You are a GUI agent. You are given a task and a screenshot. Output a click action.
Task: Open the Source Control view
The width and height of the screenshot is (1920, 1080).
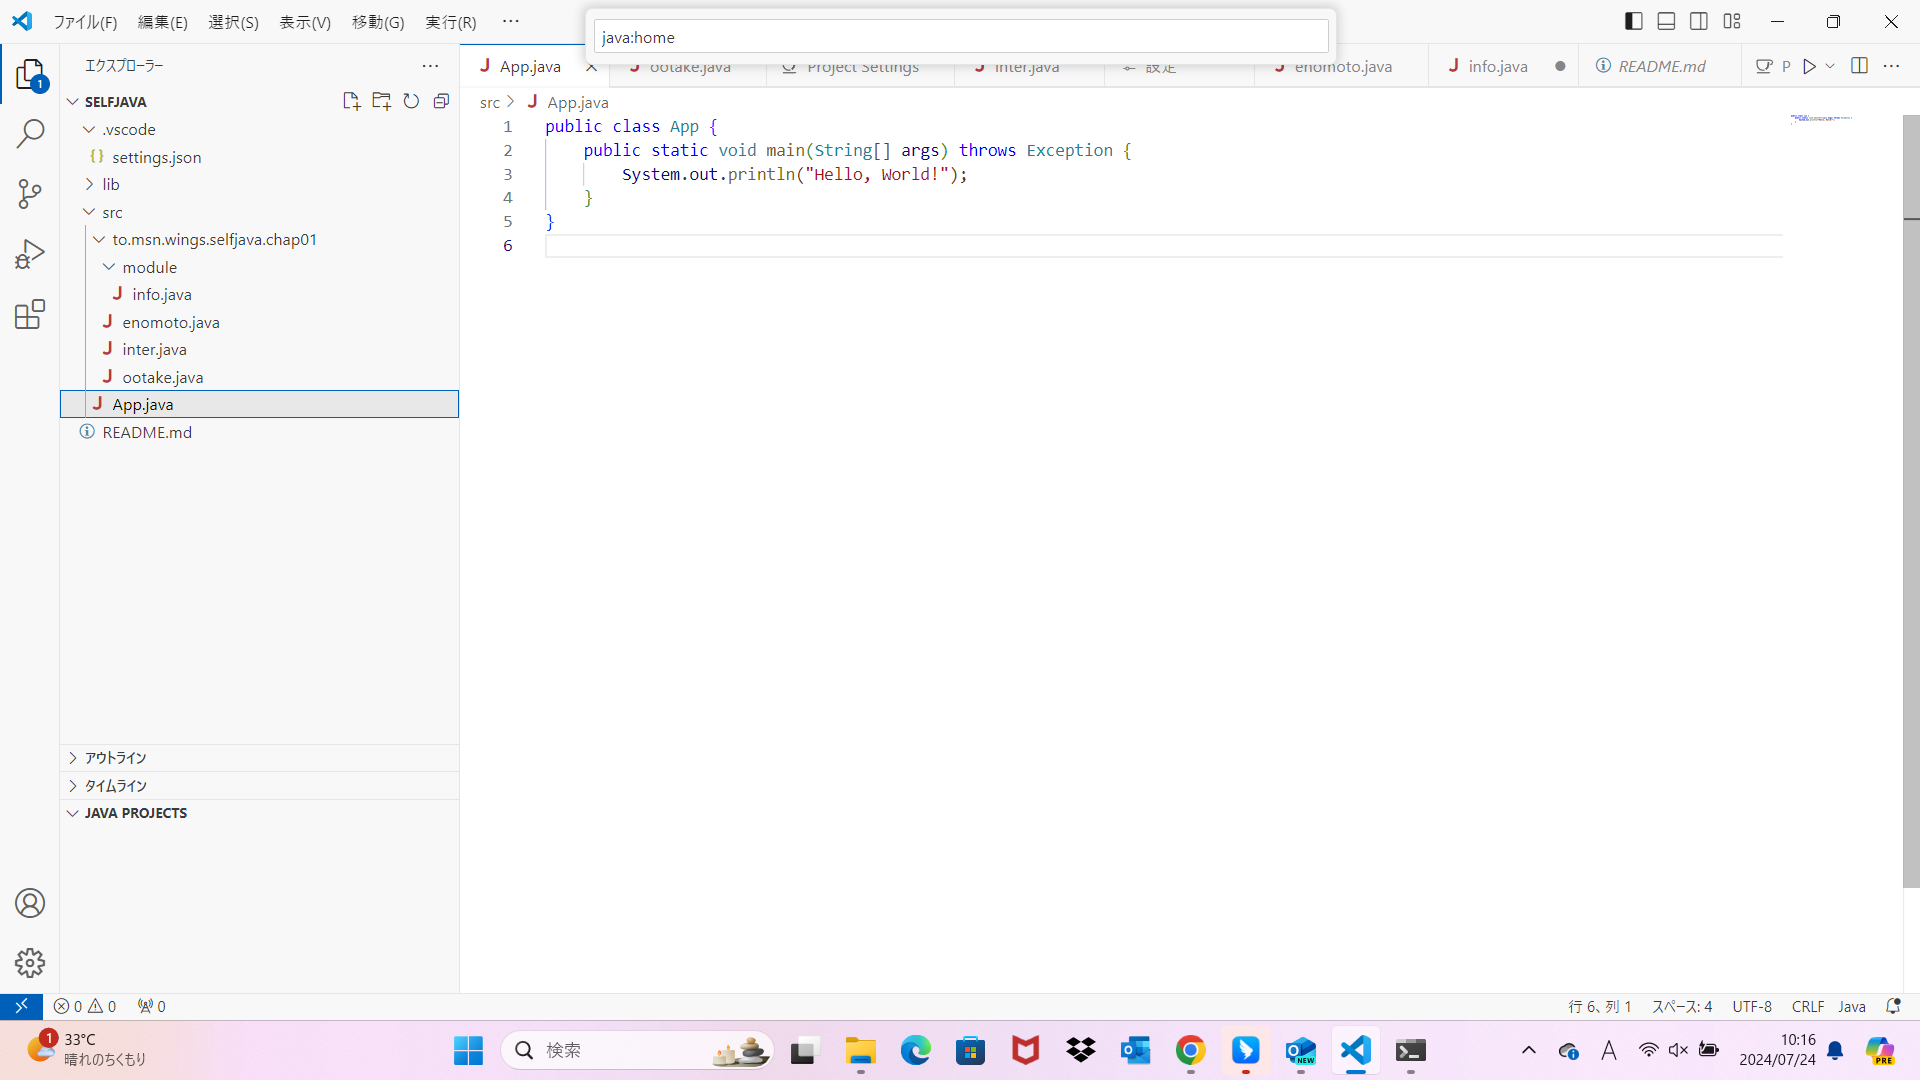click(x=30, y=194)
